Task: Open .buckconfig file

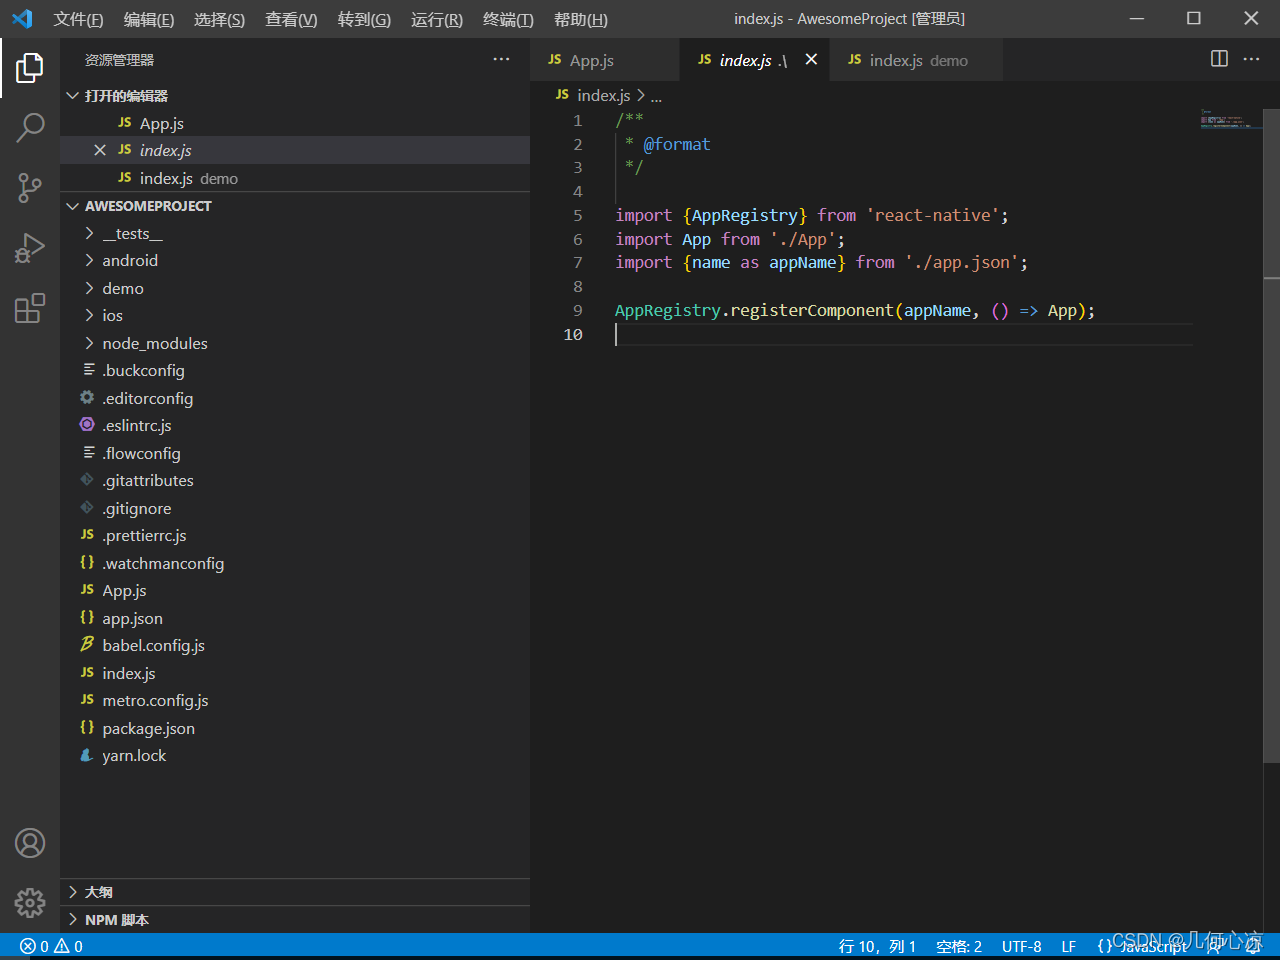Action: (x=295, y=370)
